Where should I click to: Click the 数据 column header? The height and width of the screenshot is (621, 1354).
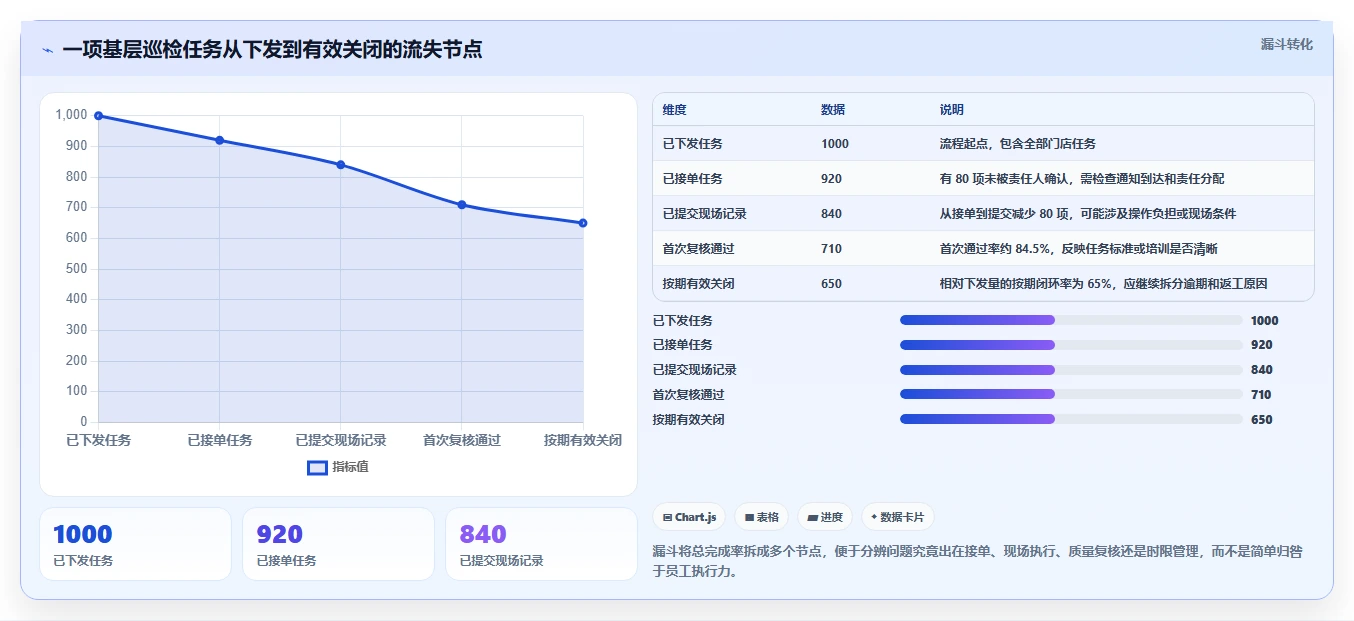pyautogui.click(x=833, y=110)
